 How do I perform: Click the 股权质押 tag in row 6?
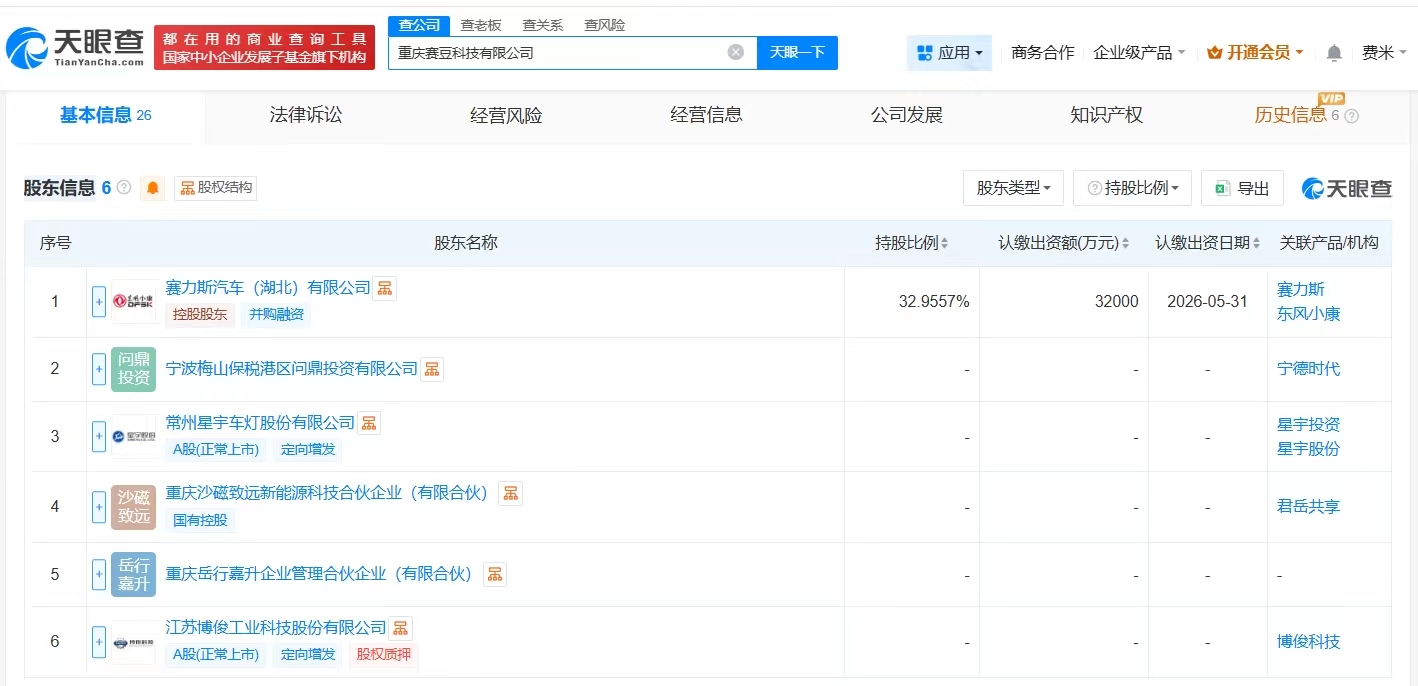(384, 655)
